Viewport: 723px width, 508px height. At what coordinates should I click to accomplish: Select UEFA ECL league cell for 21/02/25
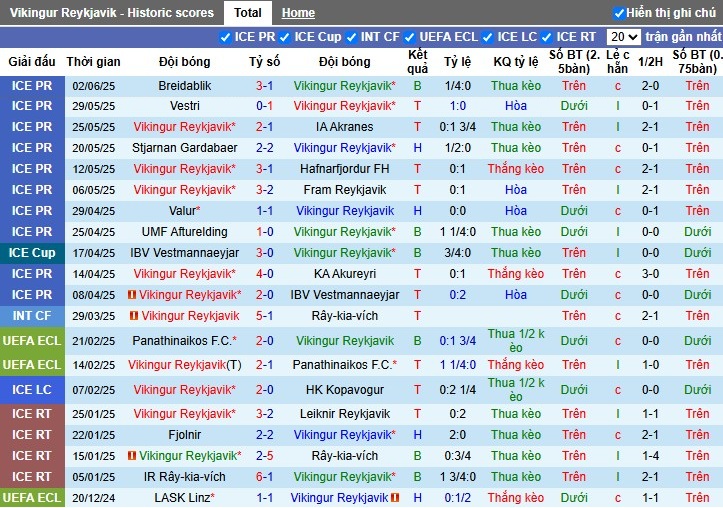(x=32, y=341)
